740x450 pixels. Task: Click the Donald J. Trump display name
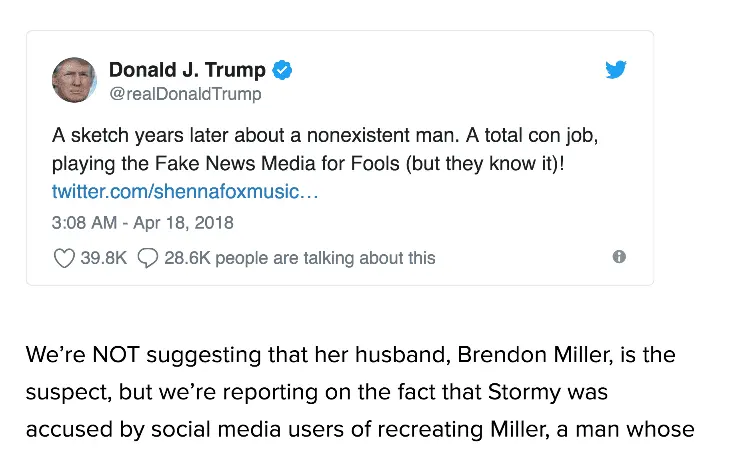pos(187,70)
